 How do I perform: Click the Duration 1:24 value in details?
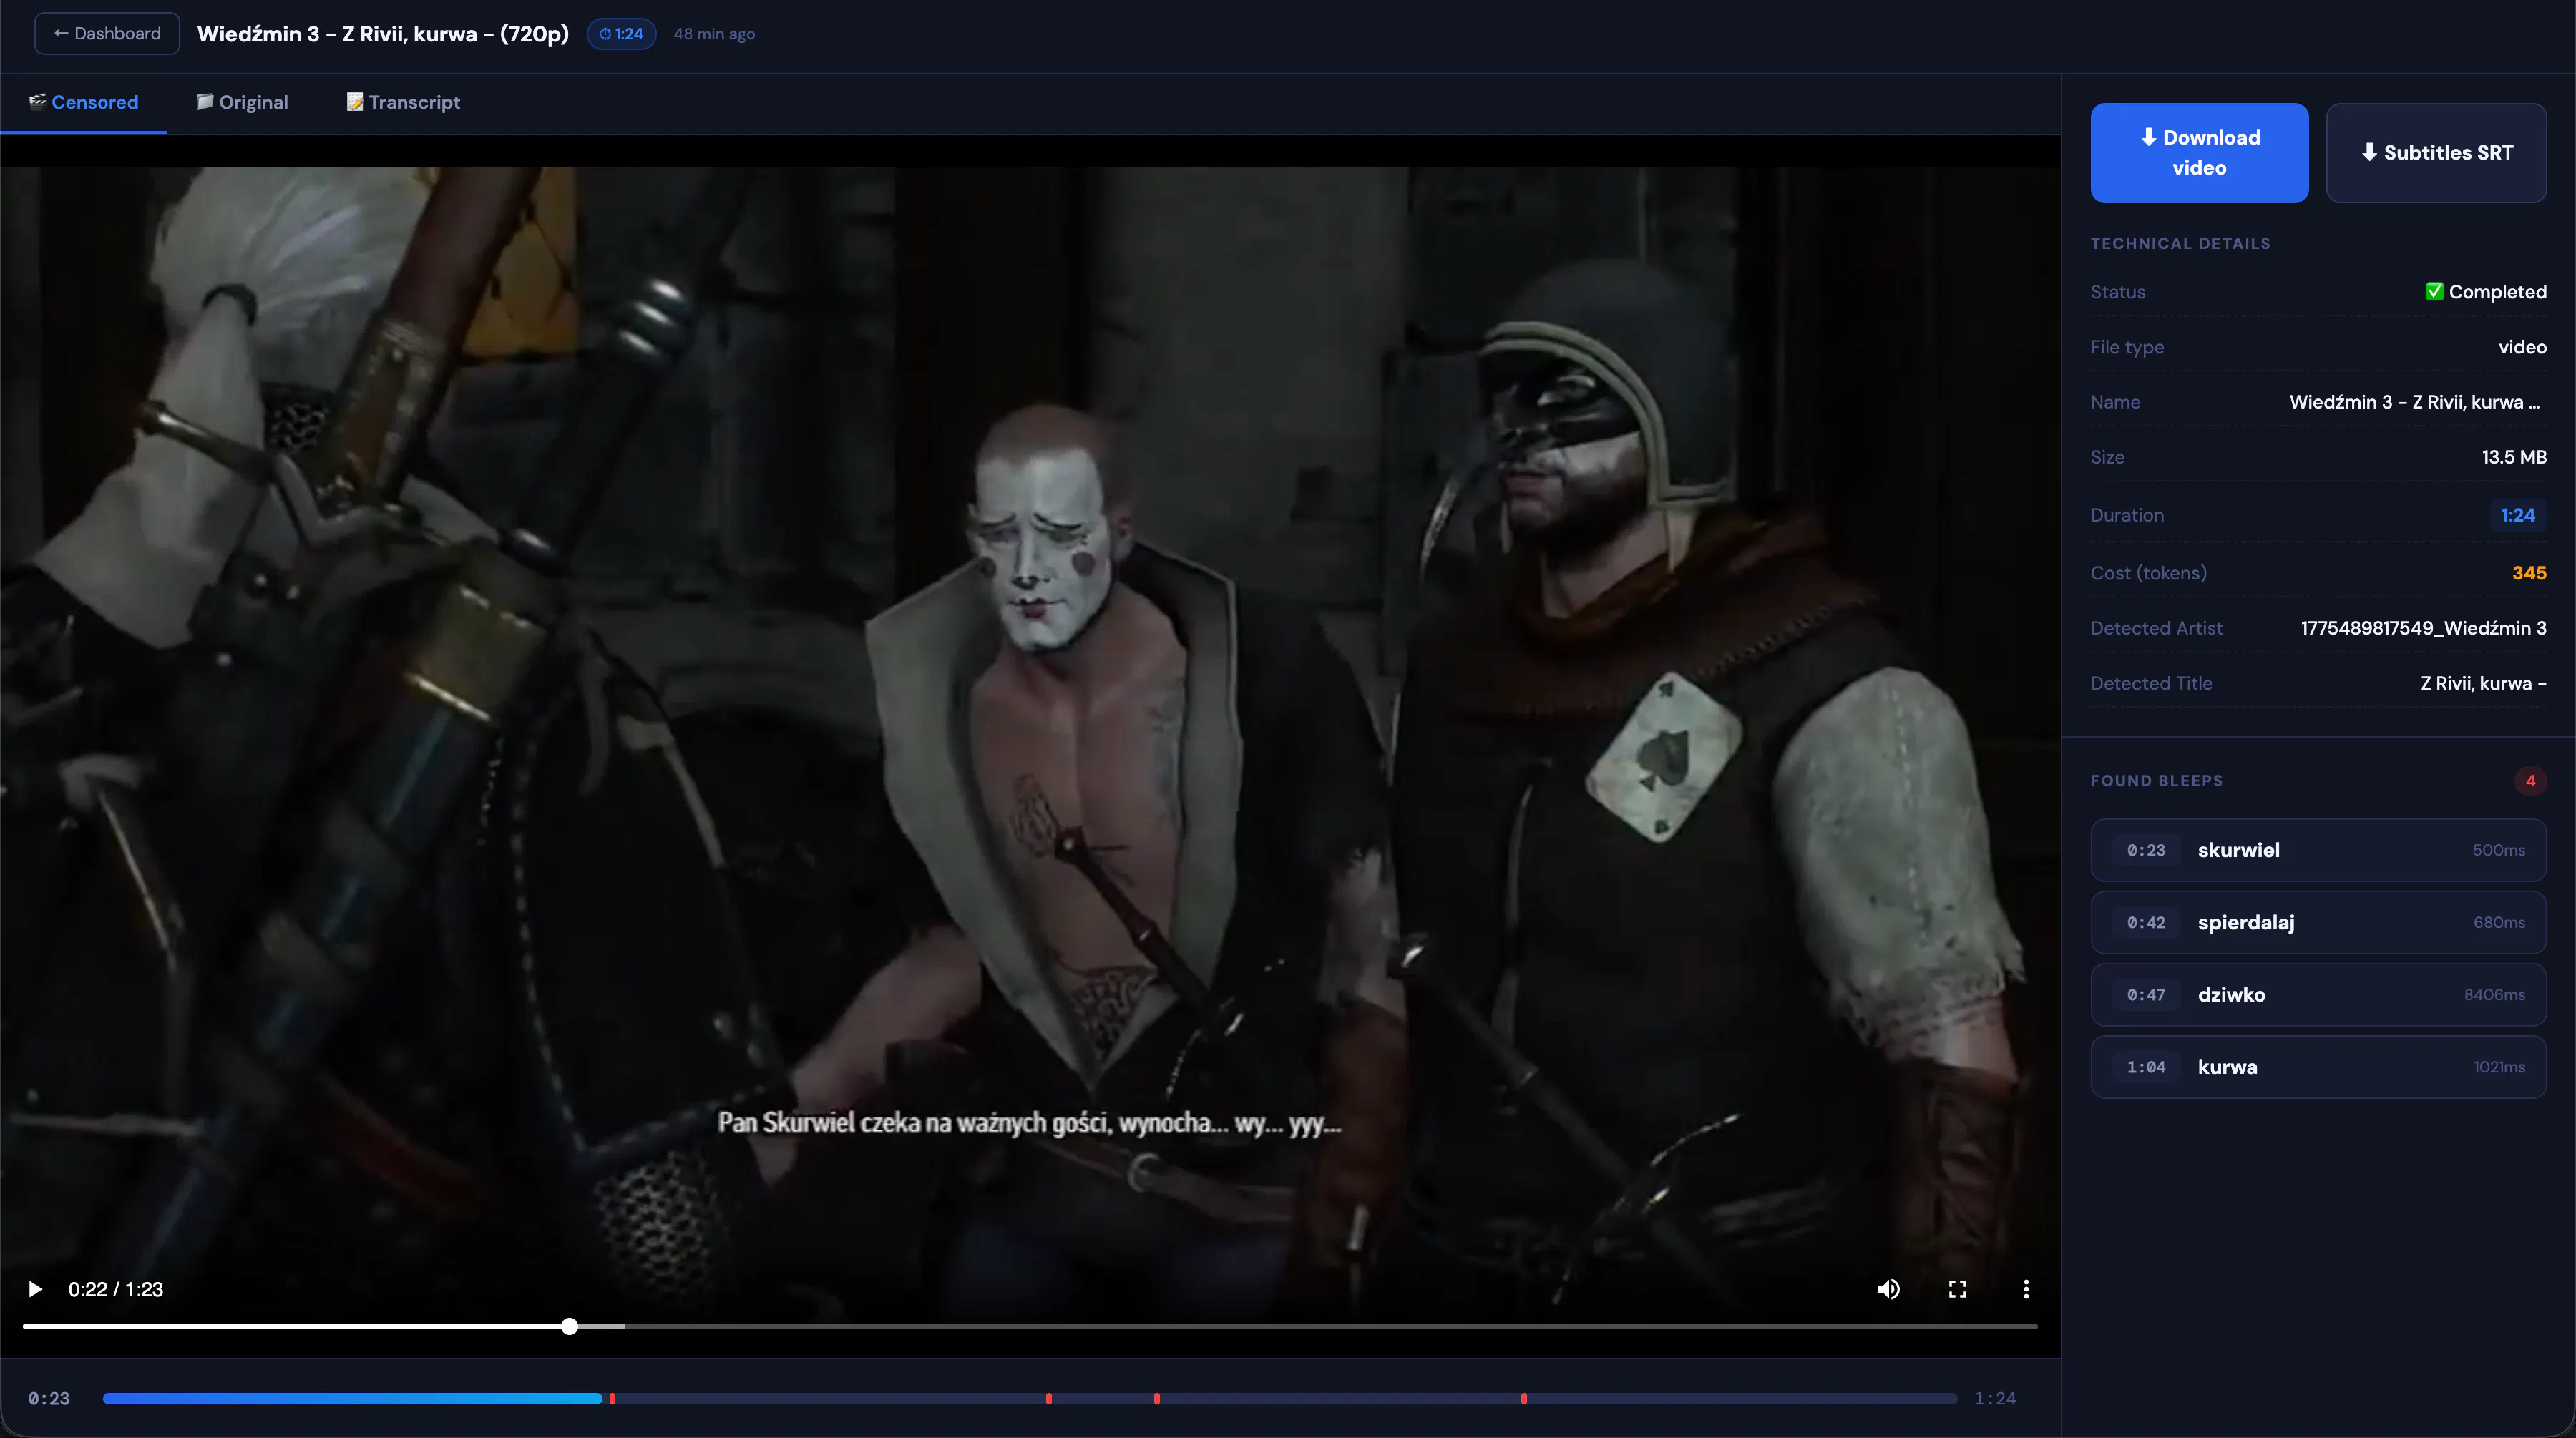coord(2518,515)
